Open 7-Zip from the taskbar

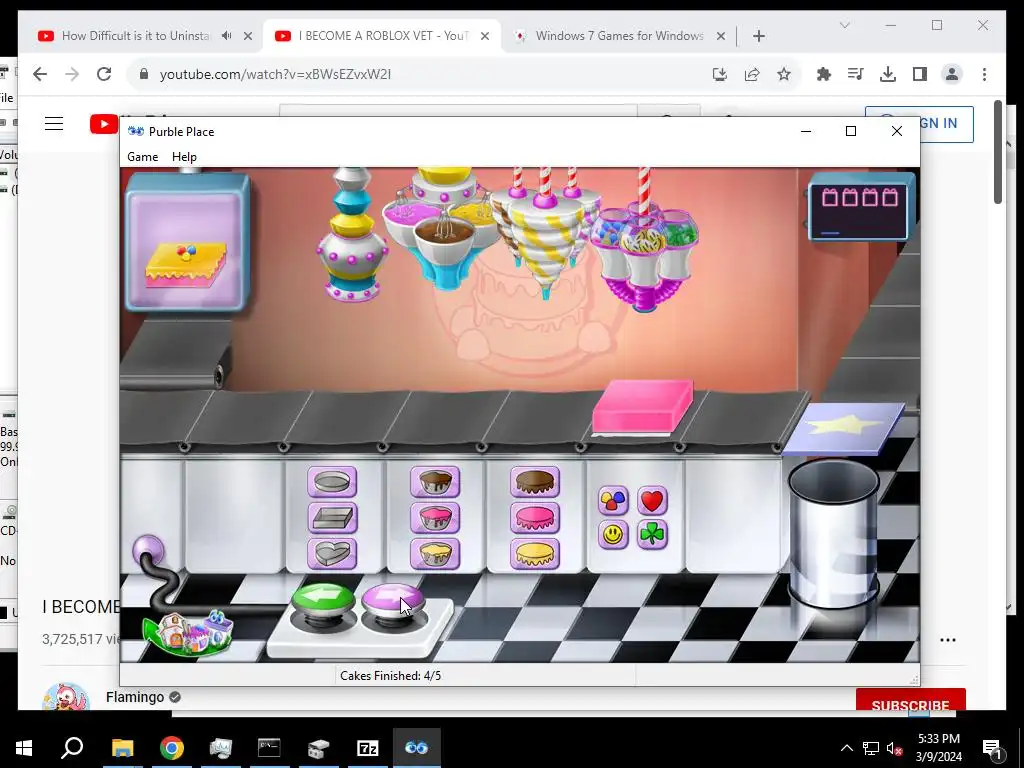click(x=368, y=748)
